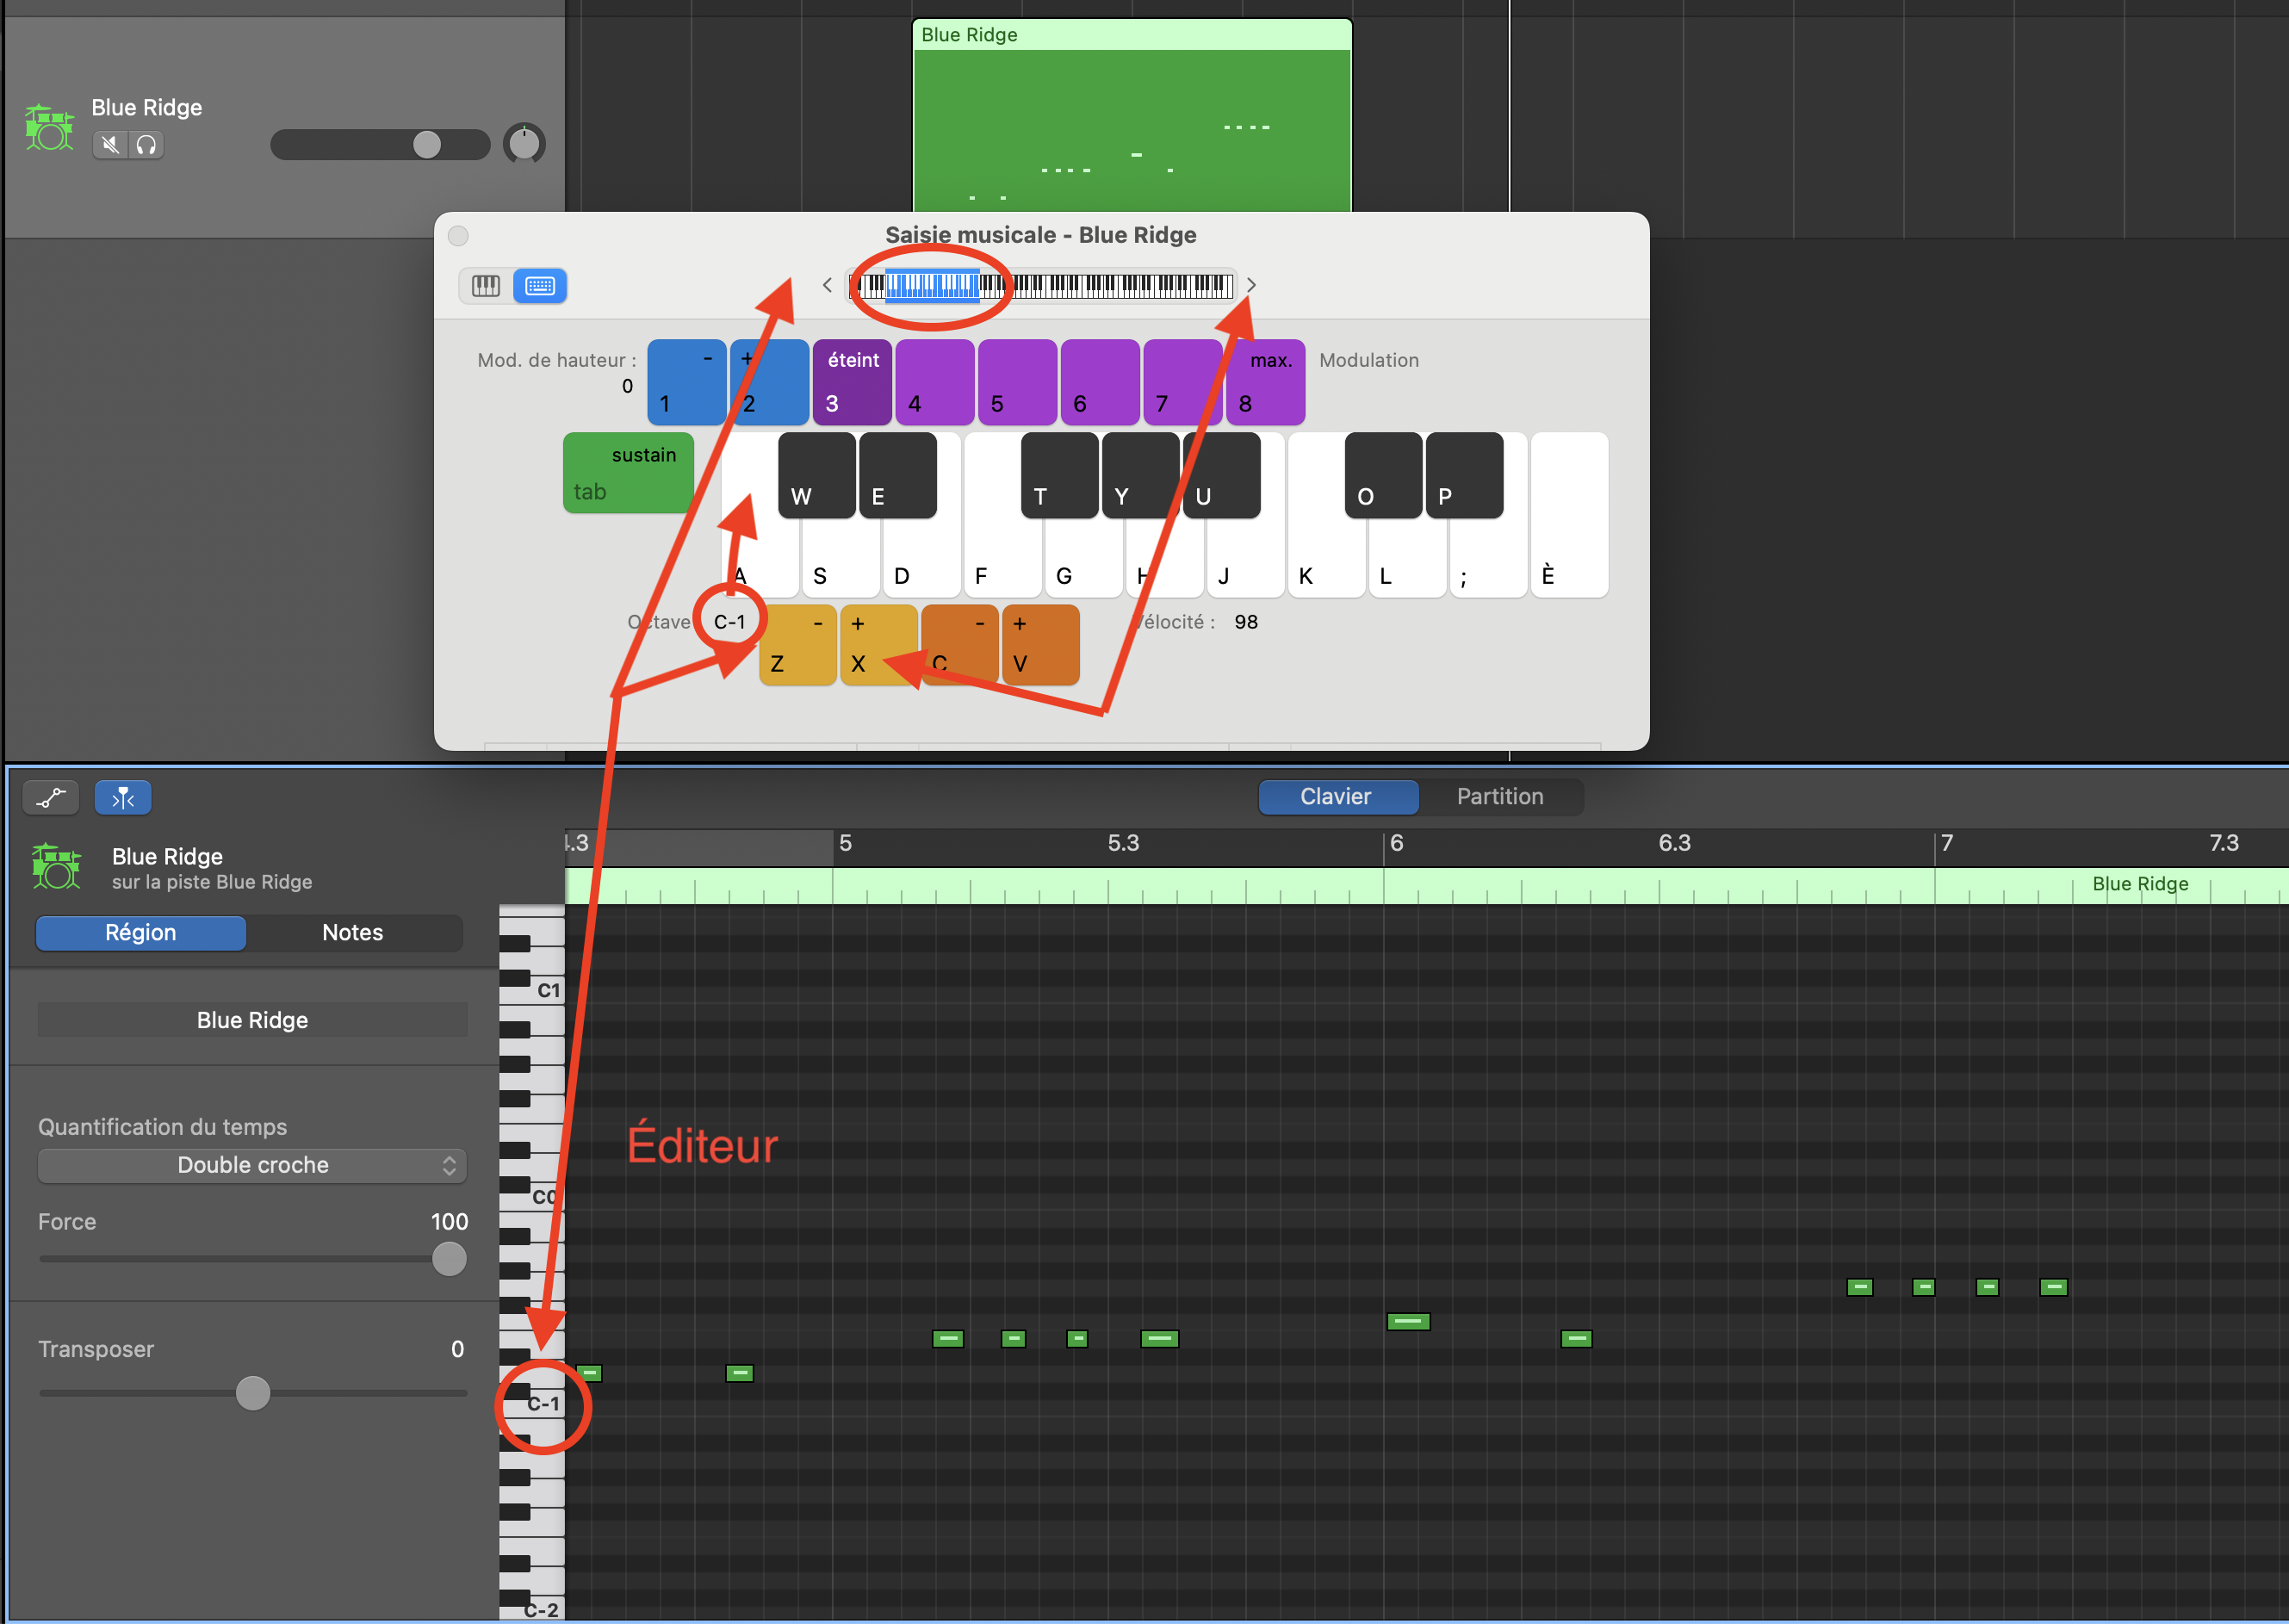Lower octave with Z minus key
Screen dimensions: 2289x1624
click(798, 645)
